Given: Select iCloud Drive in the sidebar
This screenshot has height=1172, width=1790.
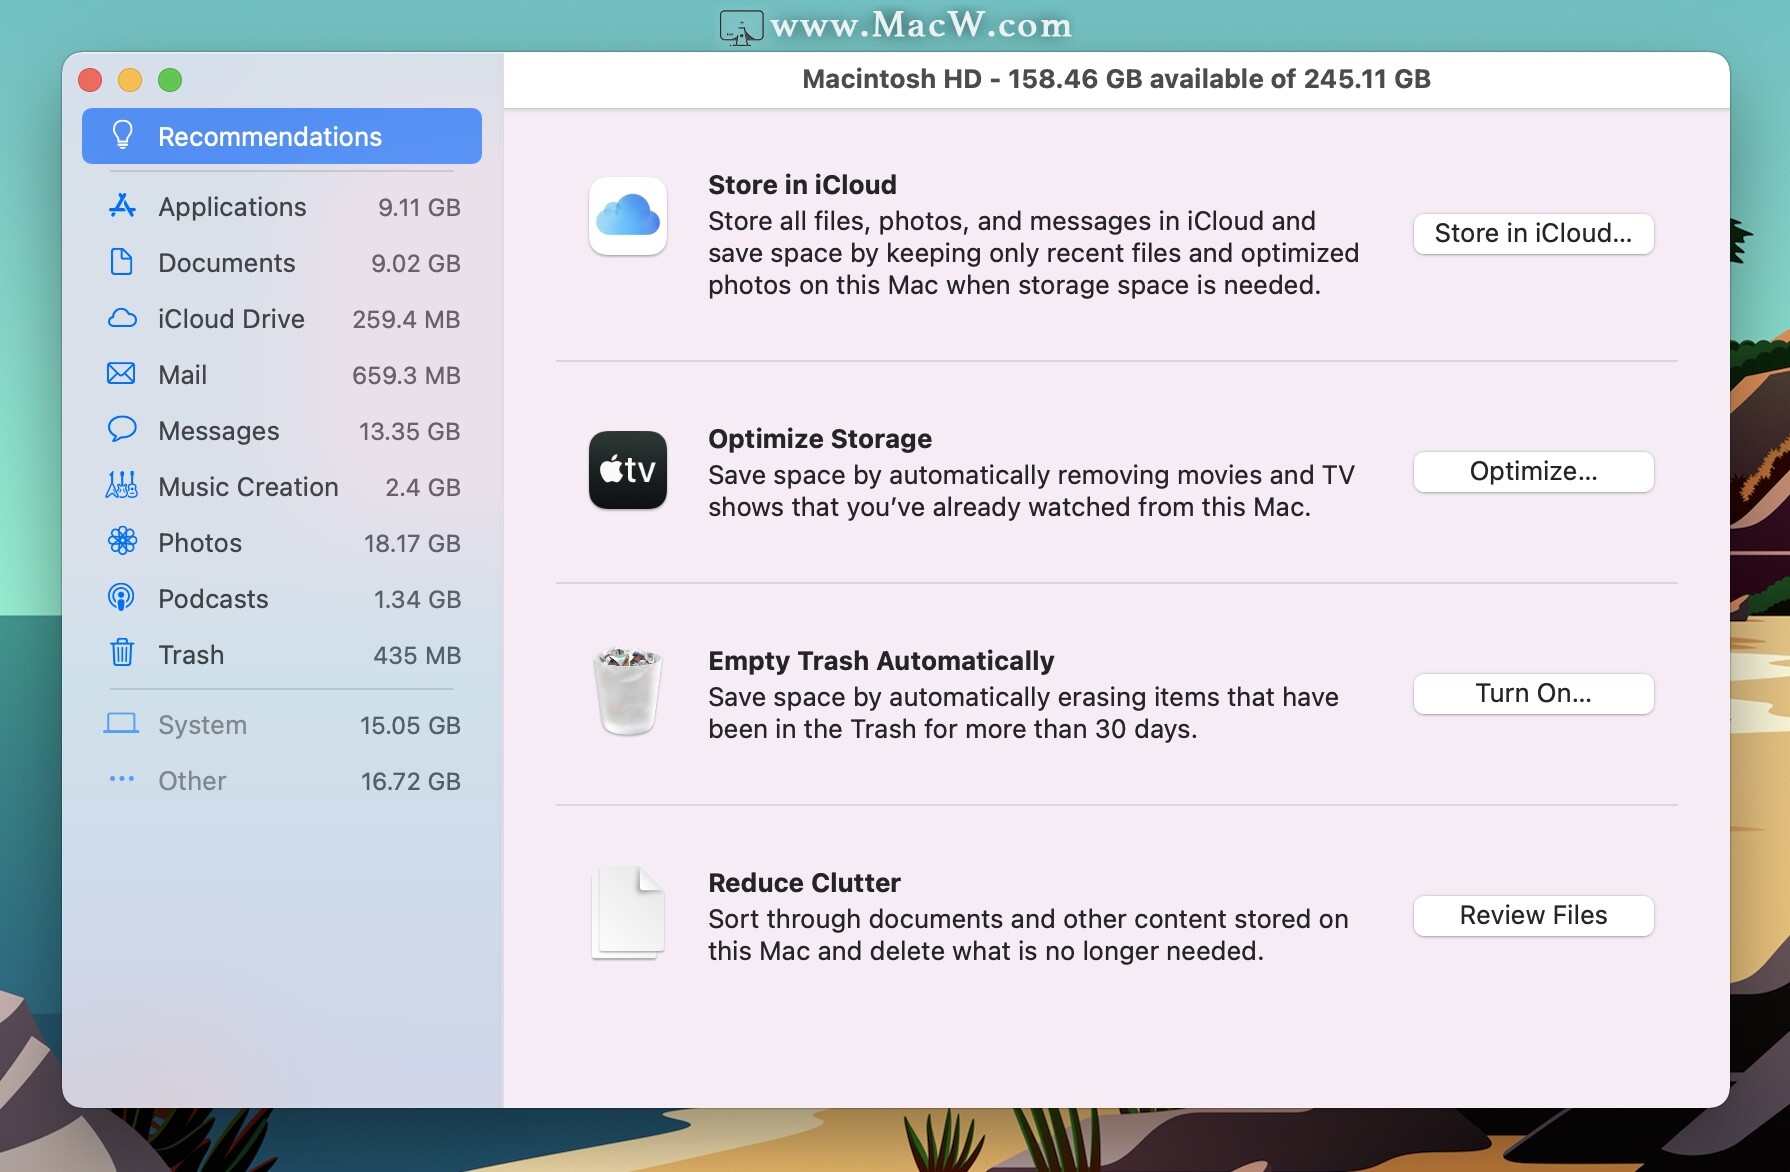Looking at the screenshot, I should tap(231, 319).
